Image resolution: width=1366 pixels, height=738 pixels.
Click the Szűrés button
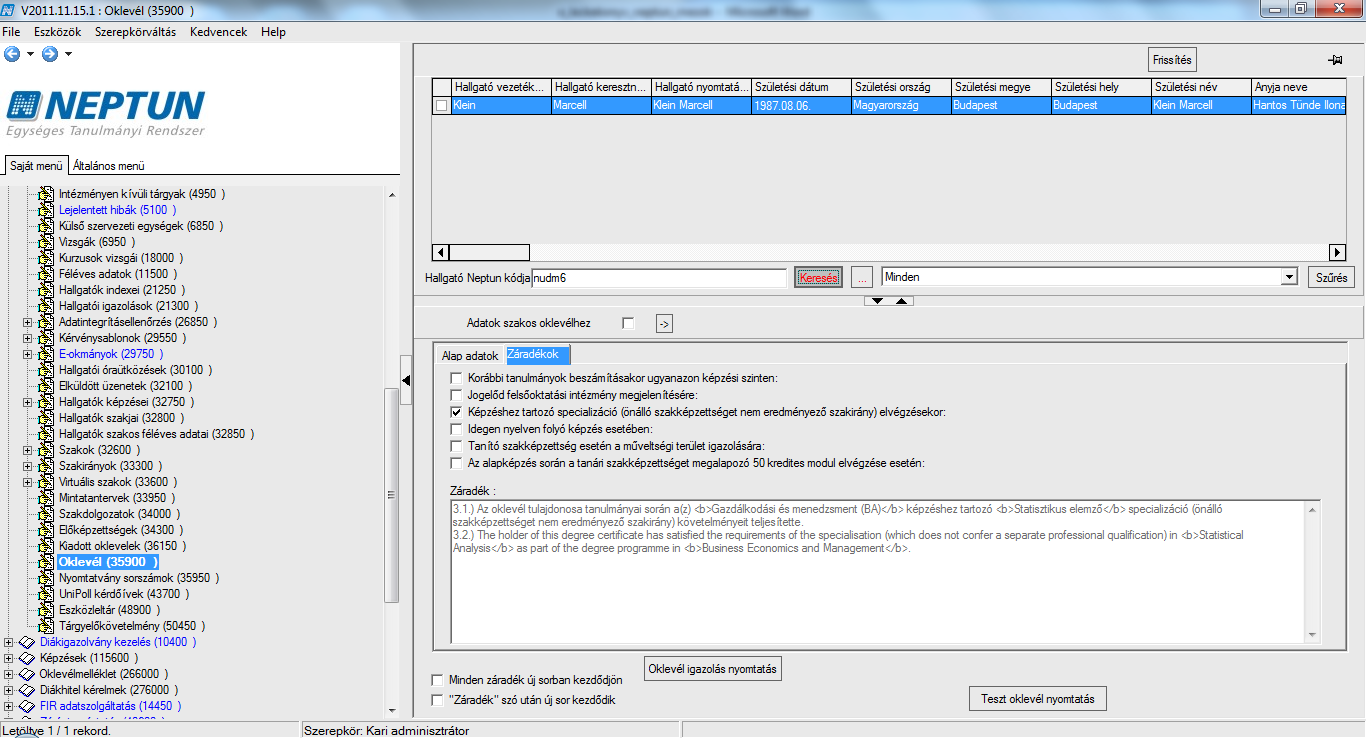point(1331,277)
